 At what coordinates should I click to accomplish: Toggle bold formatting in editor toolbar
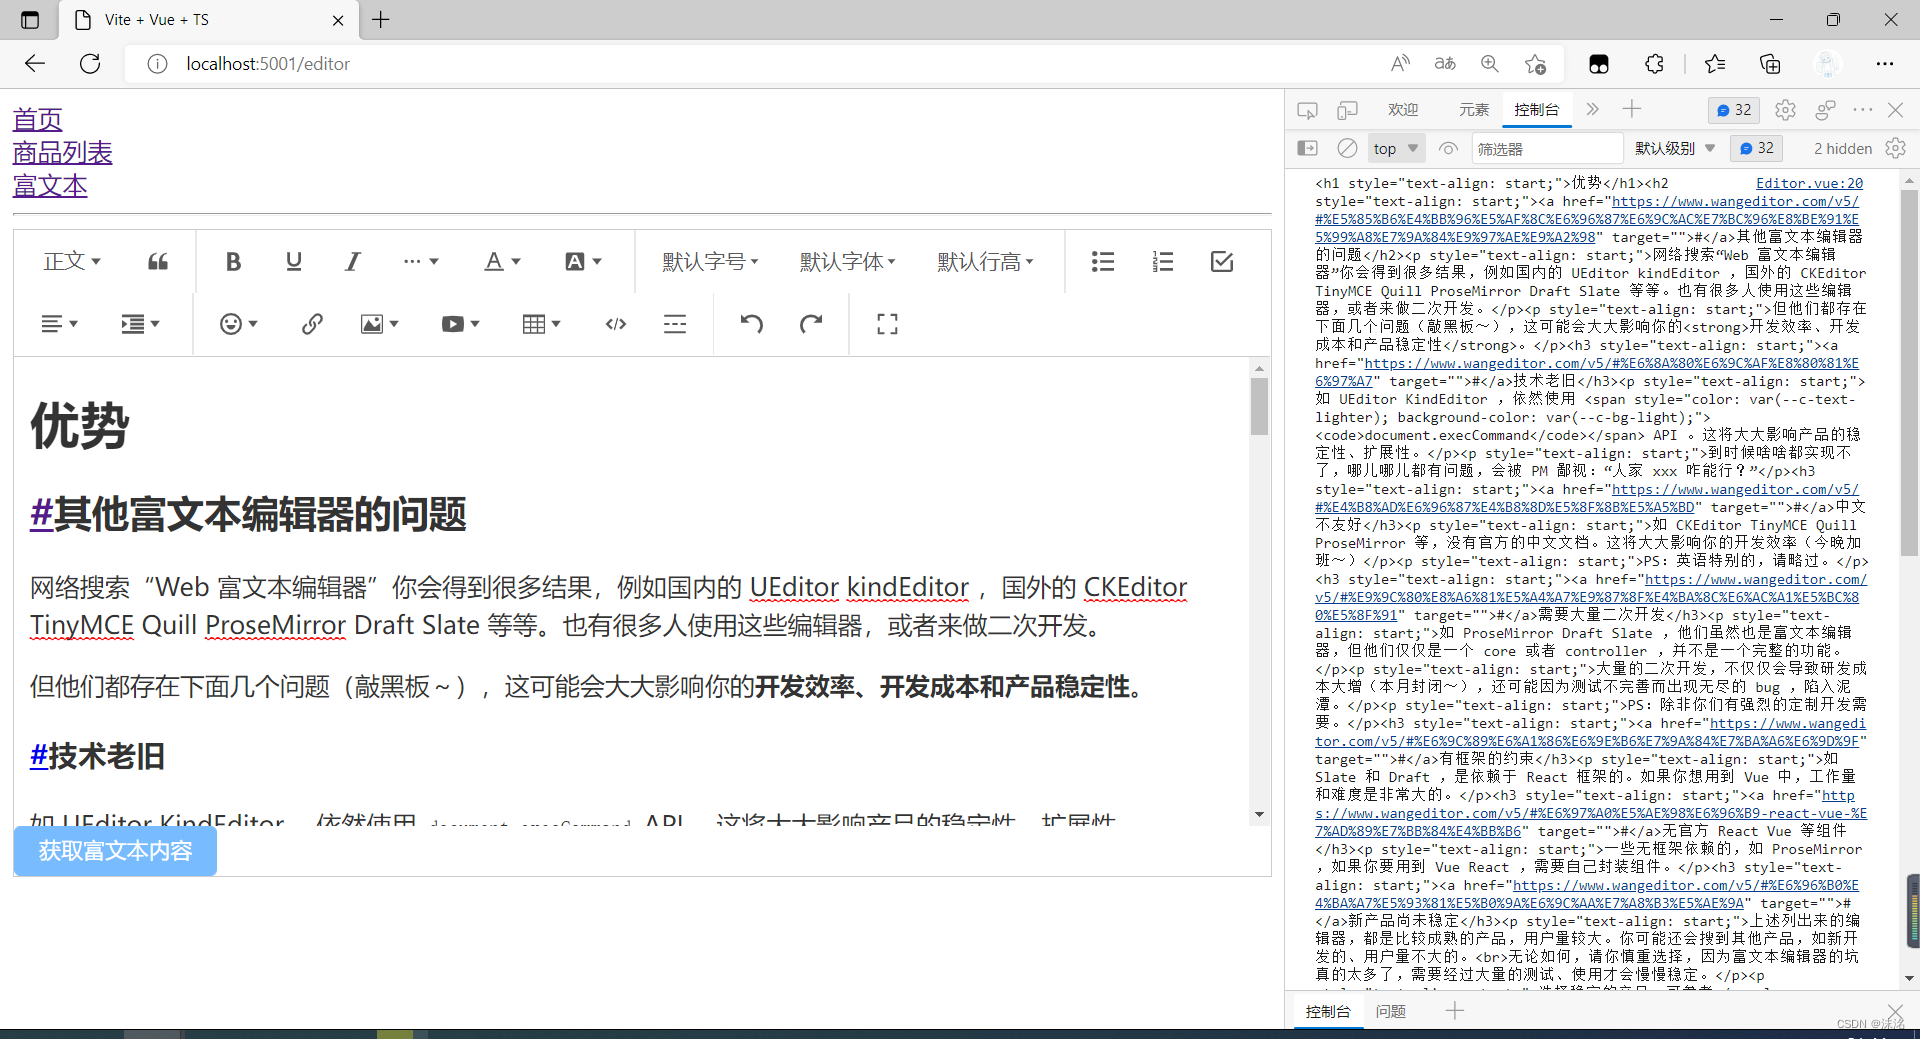[x=233, y=262]
